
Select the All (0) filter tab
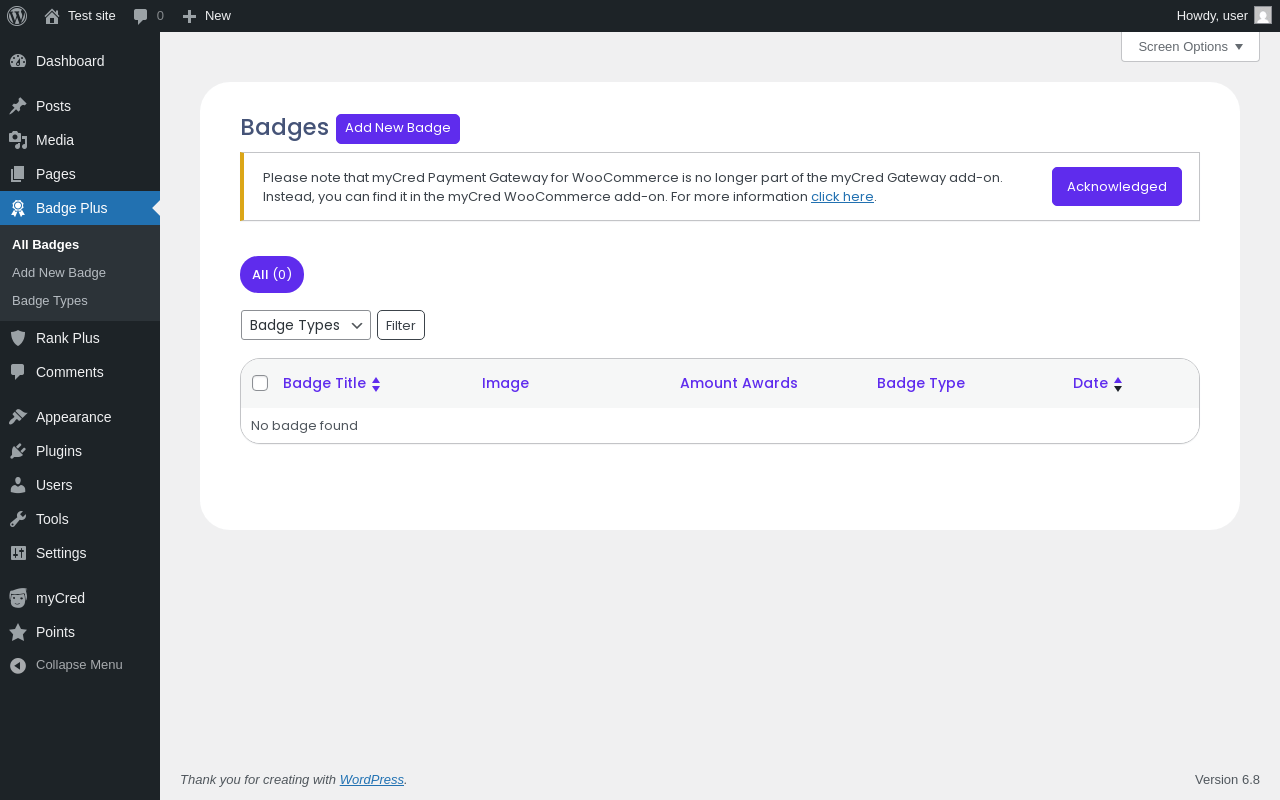[272, 274]
